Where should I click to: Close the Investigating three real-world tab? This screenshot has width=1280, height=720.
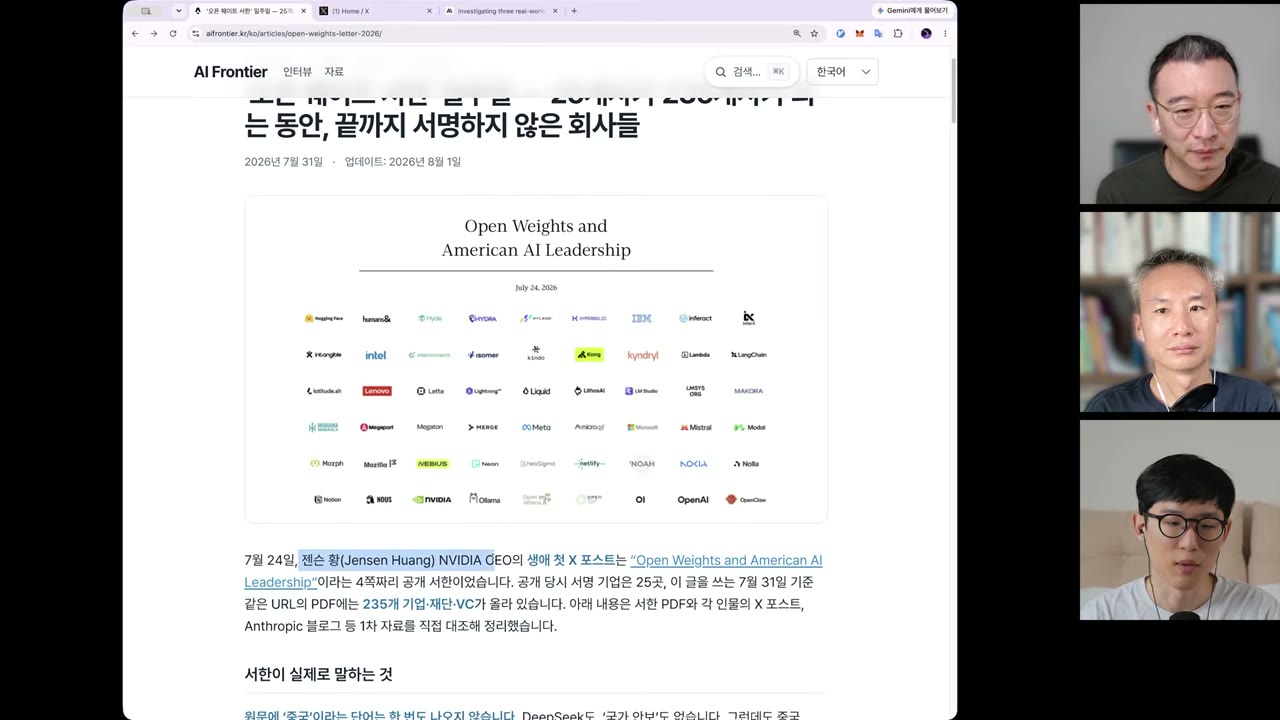tap(556, 11)
